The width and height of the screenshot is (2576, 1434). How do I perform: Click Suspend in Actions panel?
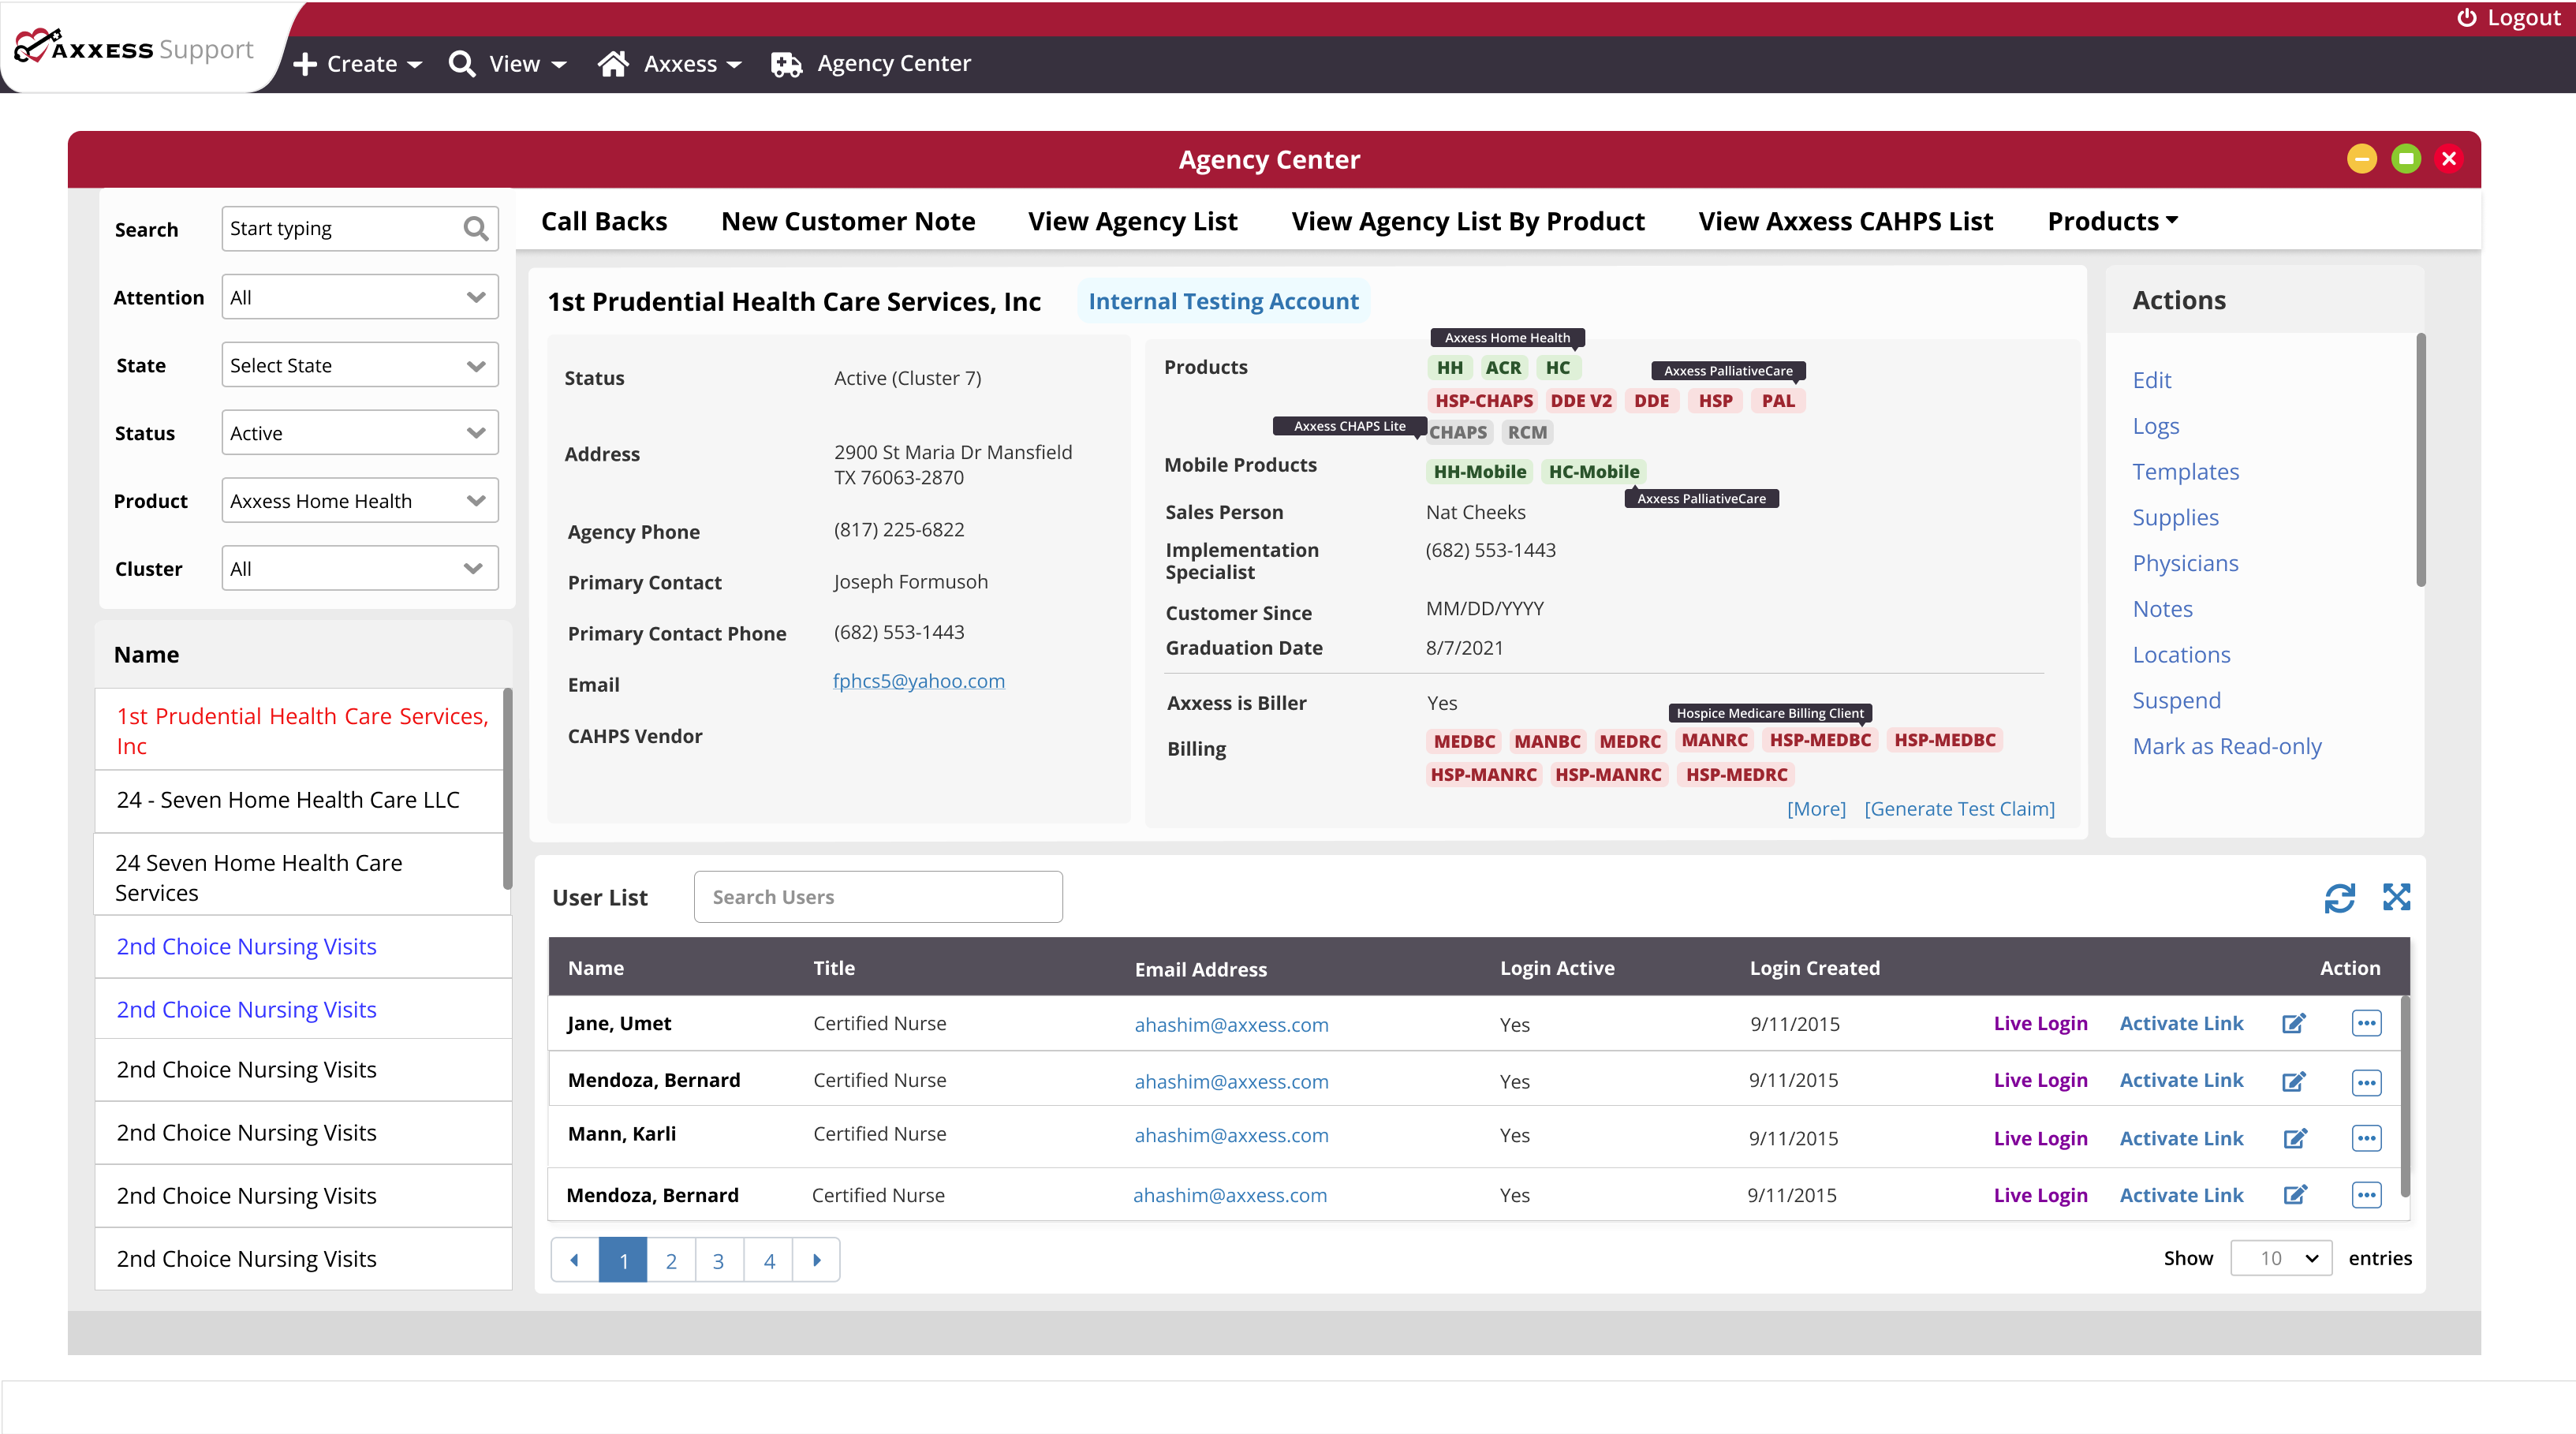click(x=2176, y=701)
